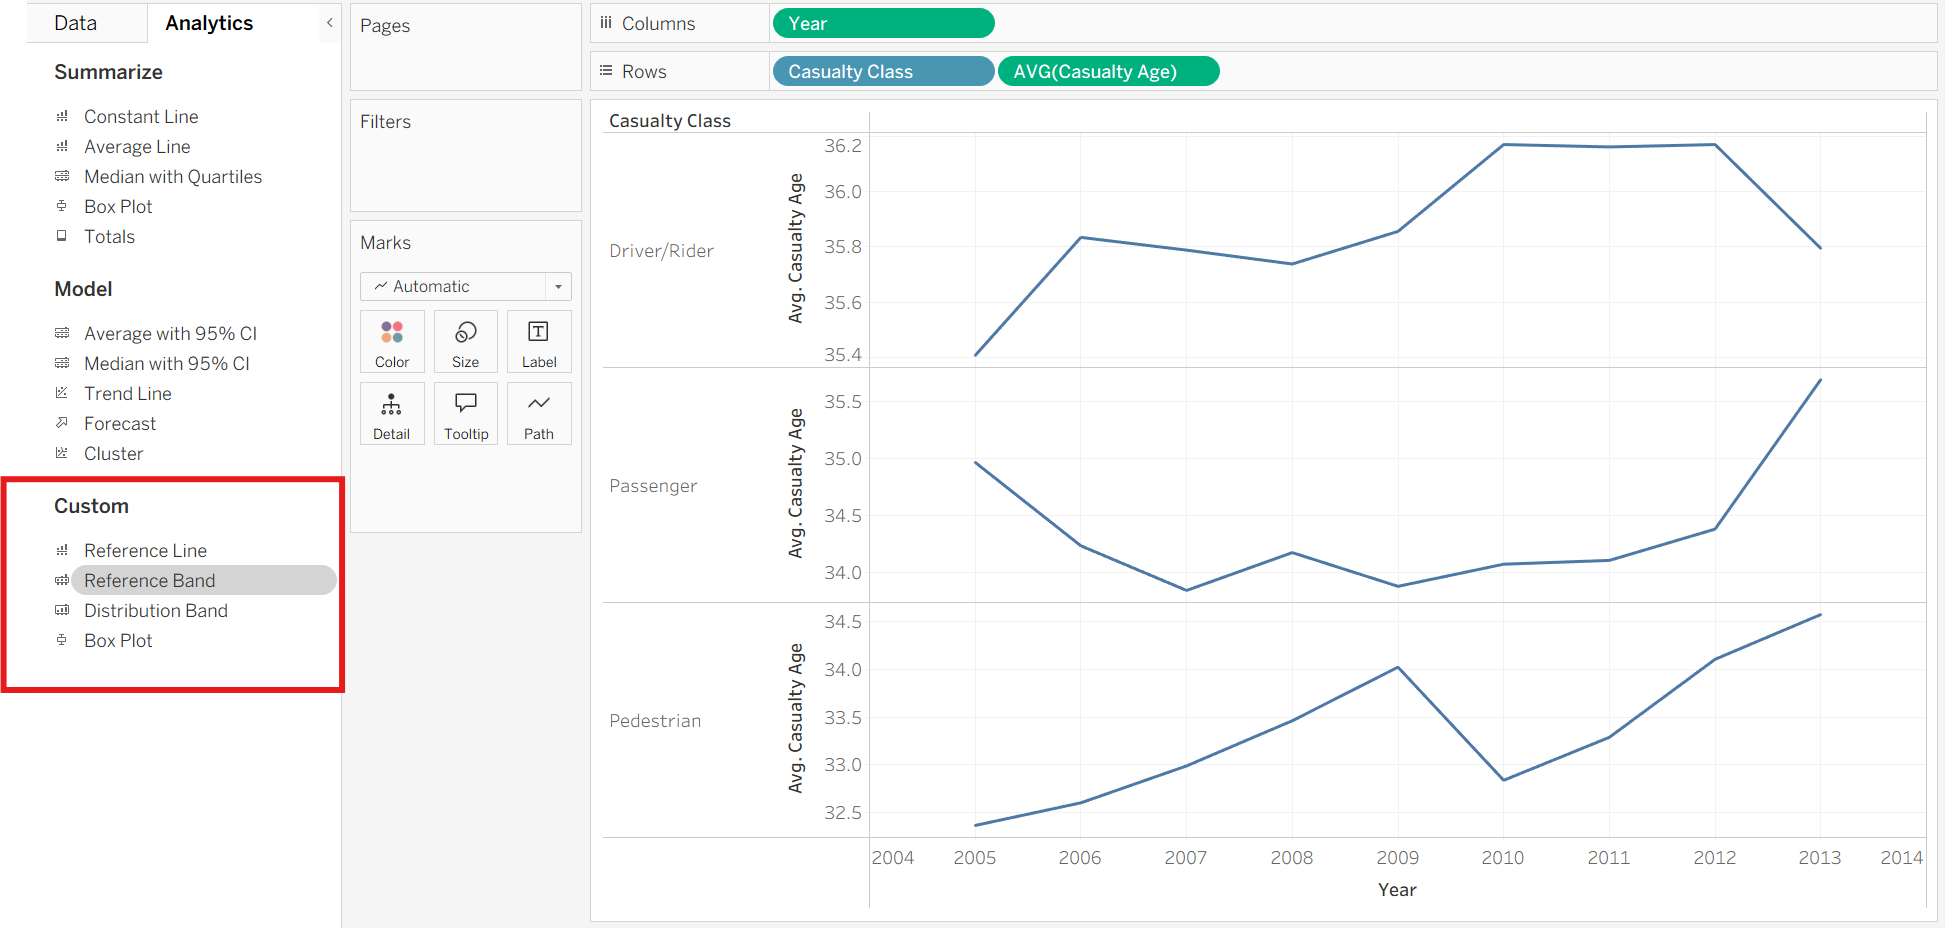Click the Trend Line icon
This screenshot has height=928, width=1945.
(x=62, y=393)
